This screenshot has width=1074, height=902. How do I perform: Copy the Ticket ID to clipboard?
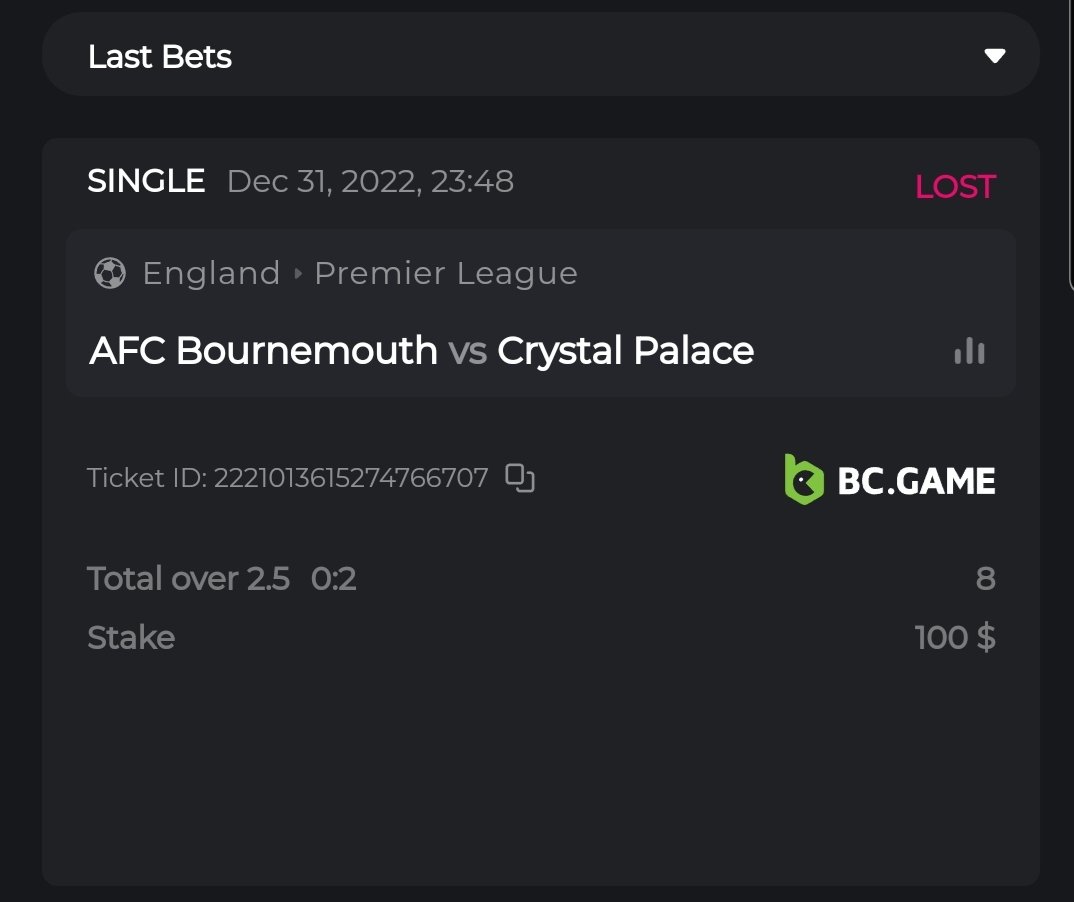520,478
